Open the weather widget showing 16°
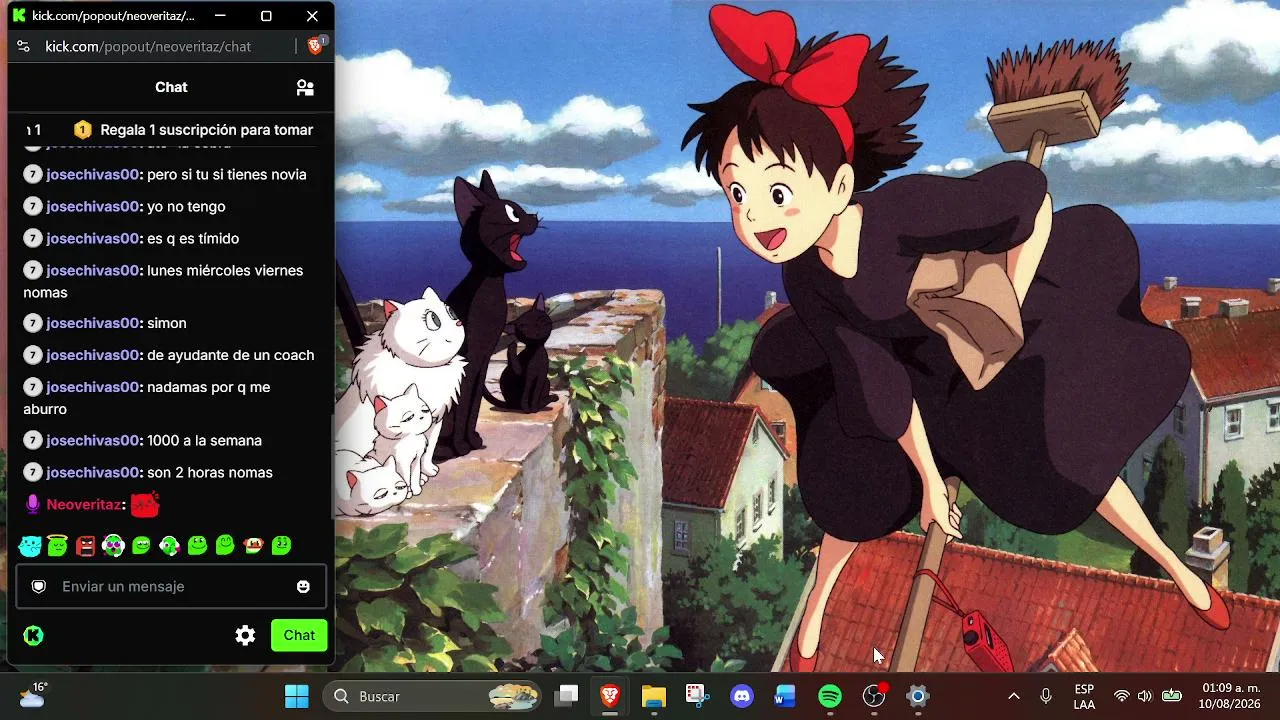1280x720 pixels. pyautogui.click(x=33, y=695)
